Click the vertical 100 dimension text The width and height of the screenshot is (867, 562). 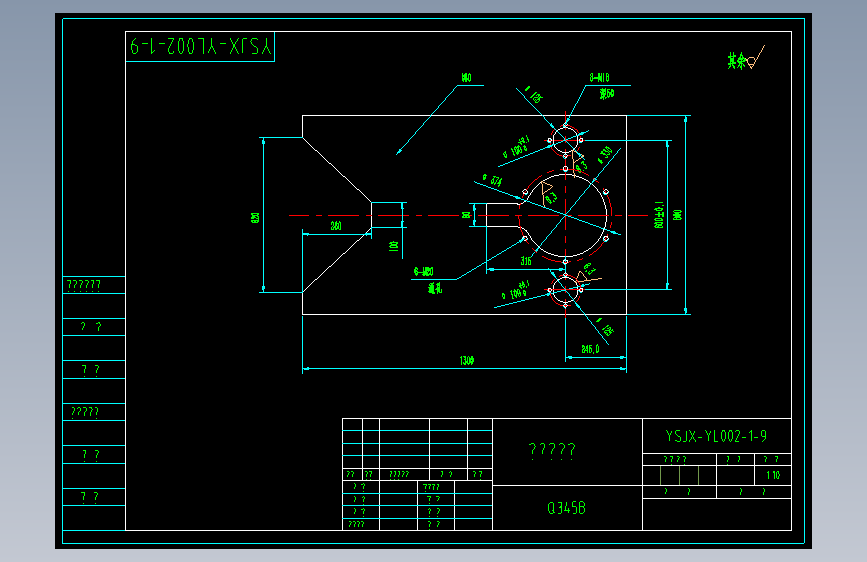pos(394,246)
